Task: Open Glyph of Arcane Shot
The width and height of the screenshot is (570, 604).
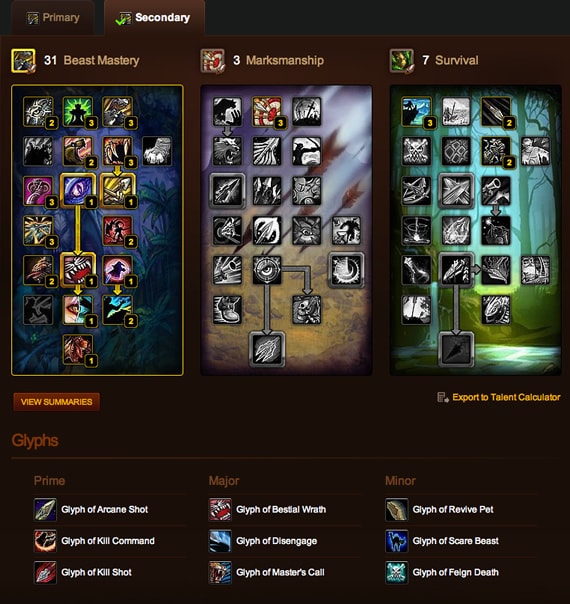Action: tap(104, 509)
